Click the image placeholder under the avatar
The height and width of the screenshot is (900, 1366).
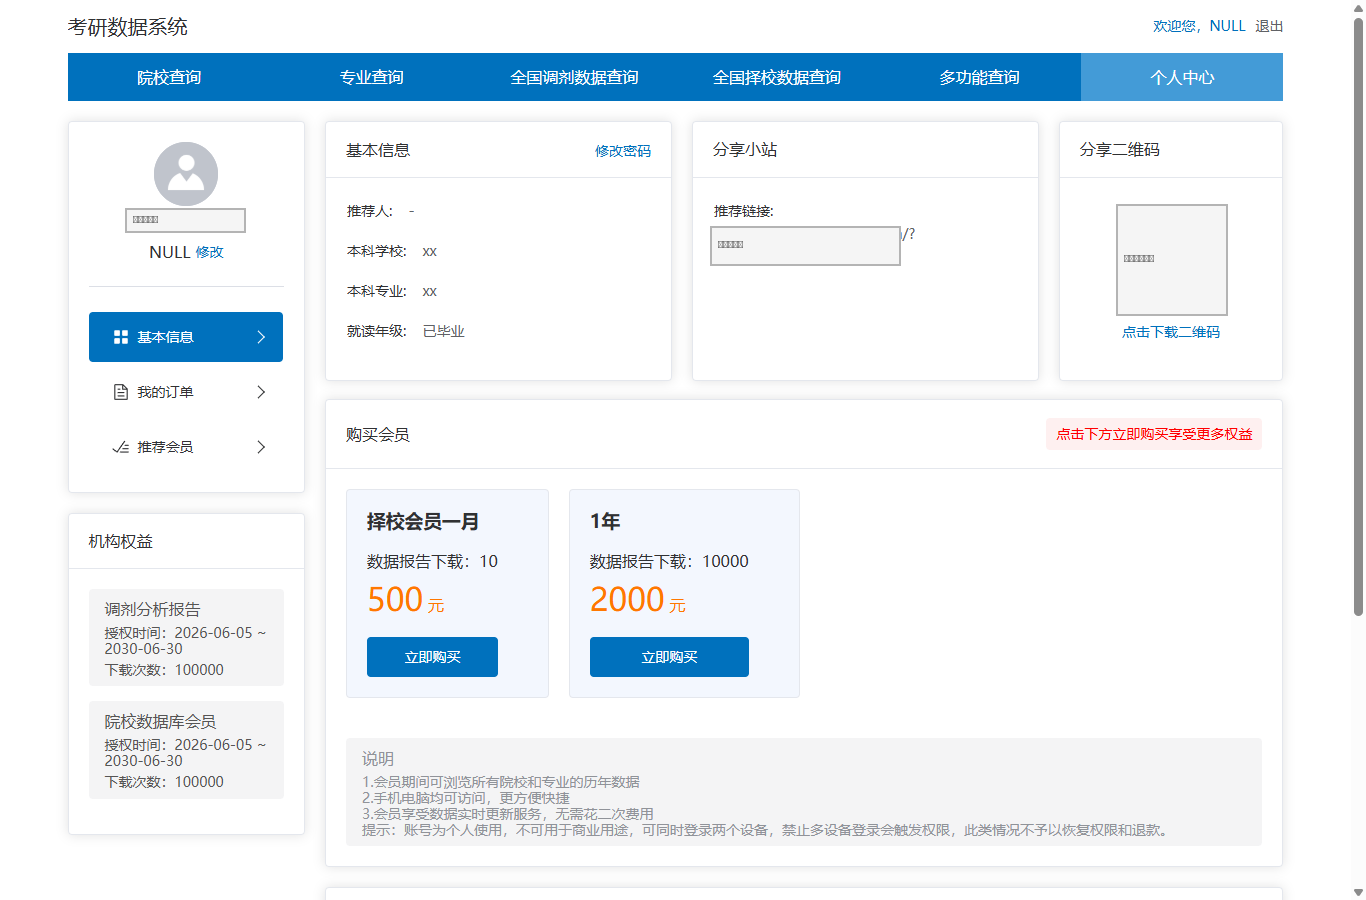(185, 220)
